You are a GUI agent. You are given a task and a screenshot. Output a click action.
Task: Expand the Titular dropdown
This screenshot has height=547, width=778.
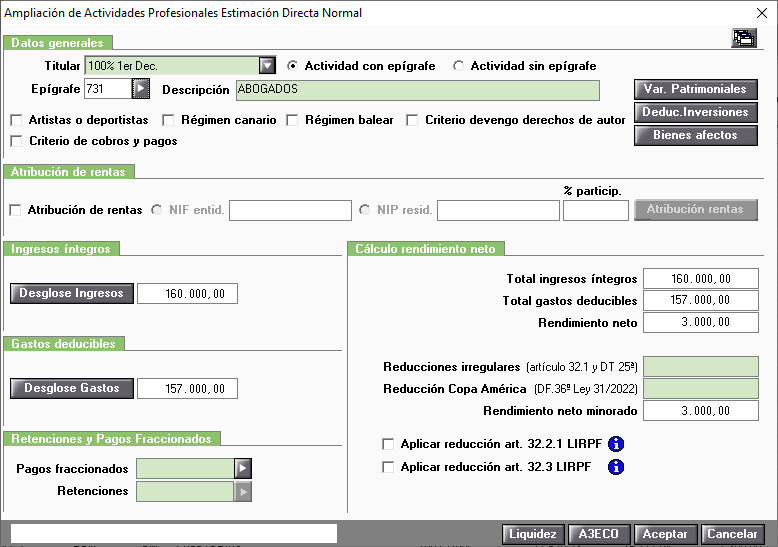pyautogui.click(x=267, y=66)
